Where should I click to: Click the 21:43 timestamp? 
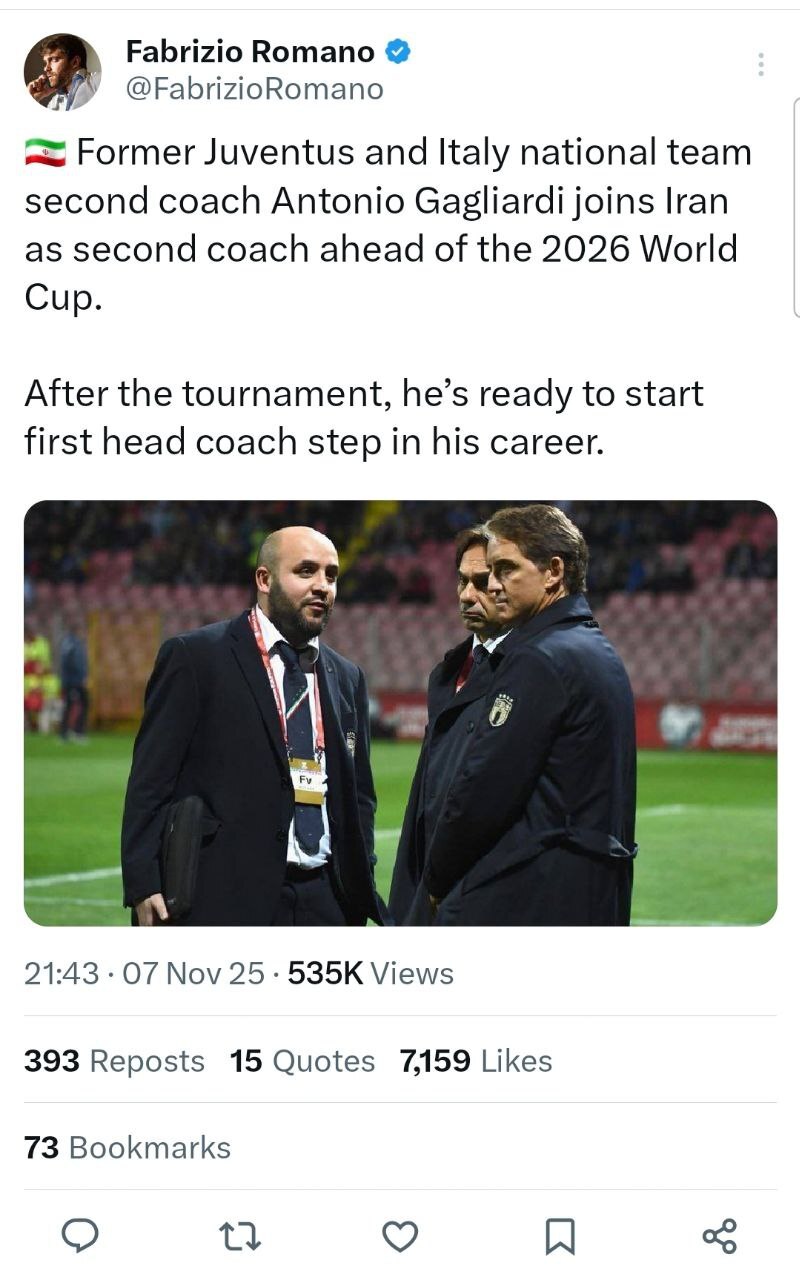click(x=61, y=973)
